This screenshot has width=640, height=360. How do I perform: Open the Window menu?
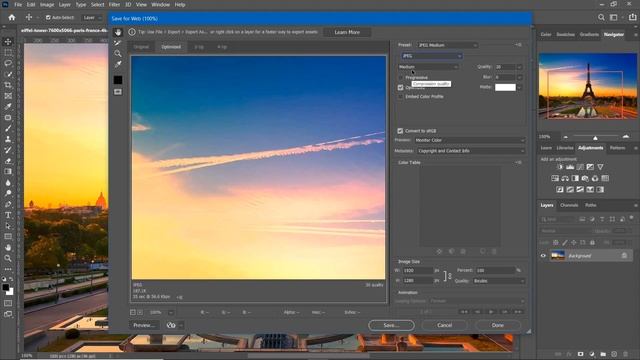(x=160, y=4)
